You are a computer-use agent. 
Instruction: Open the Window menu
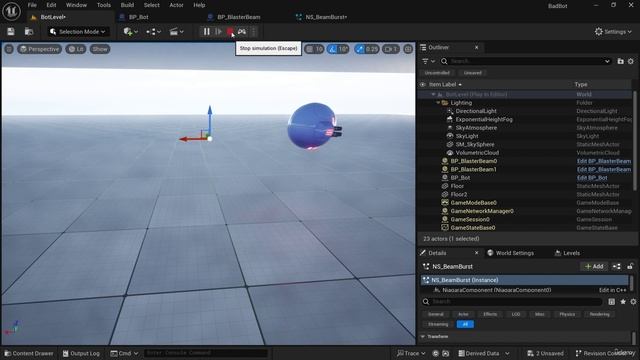tap(76, 5)
